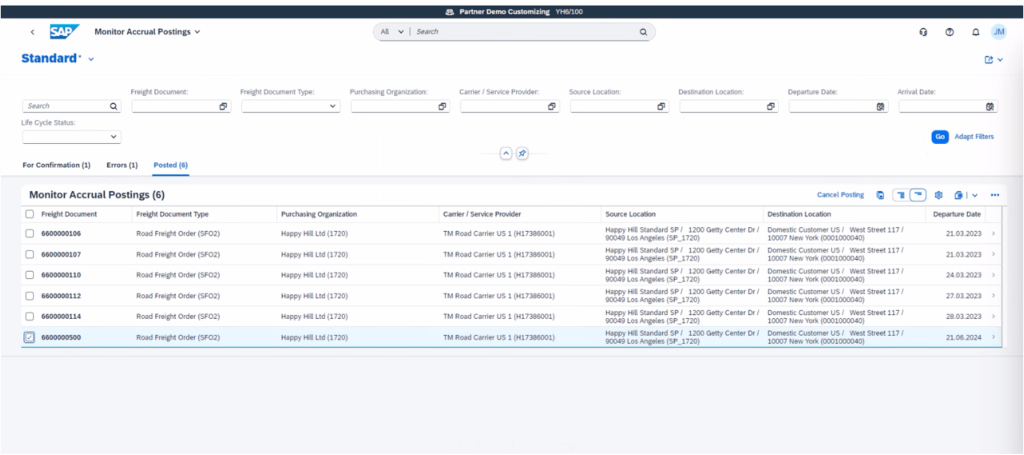Open the table toolbar overflow three dots

coord(995,195)
